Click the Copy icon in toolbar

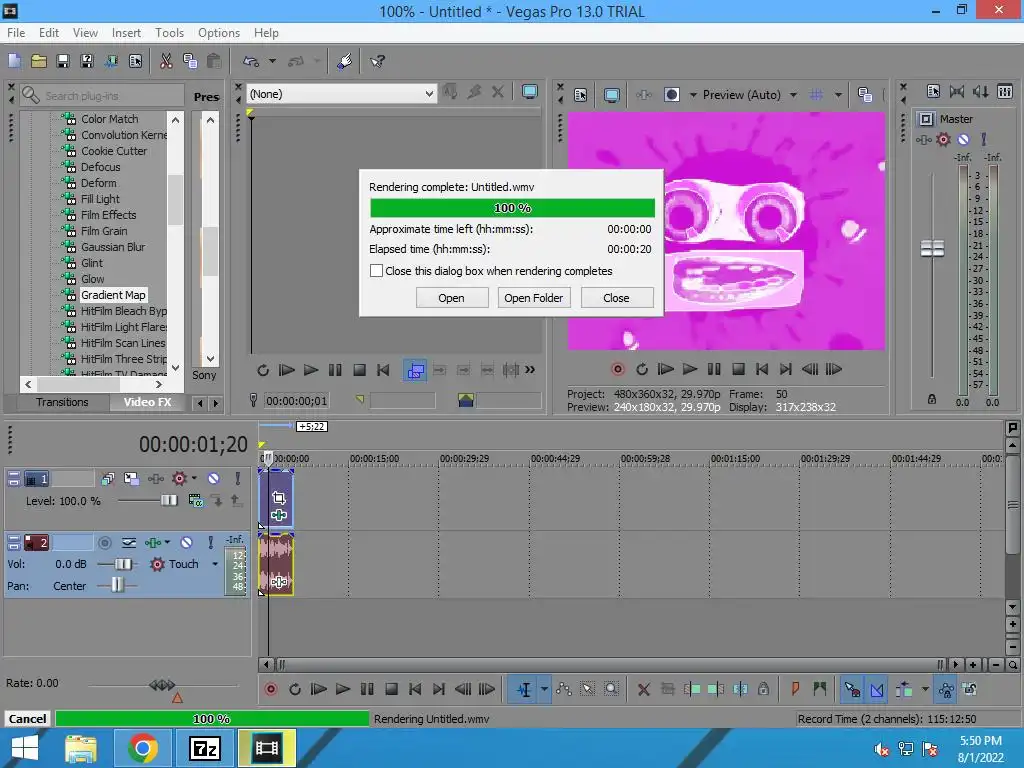[190, 61]
